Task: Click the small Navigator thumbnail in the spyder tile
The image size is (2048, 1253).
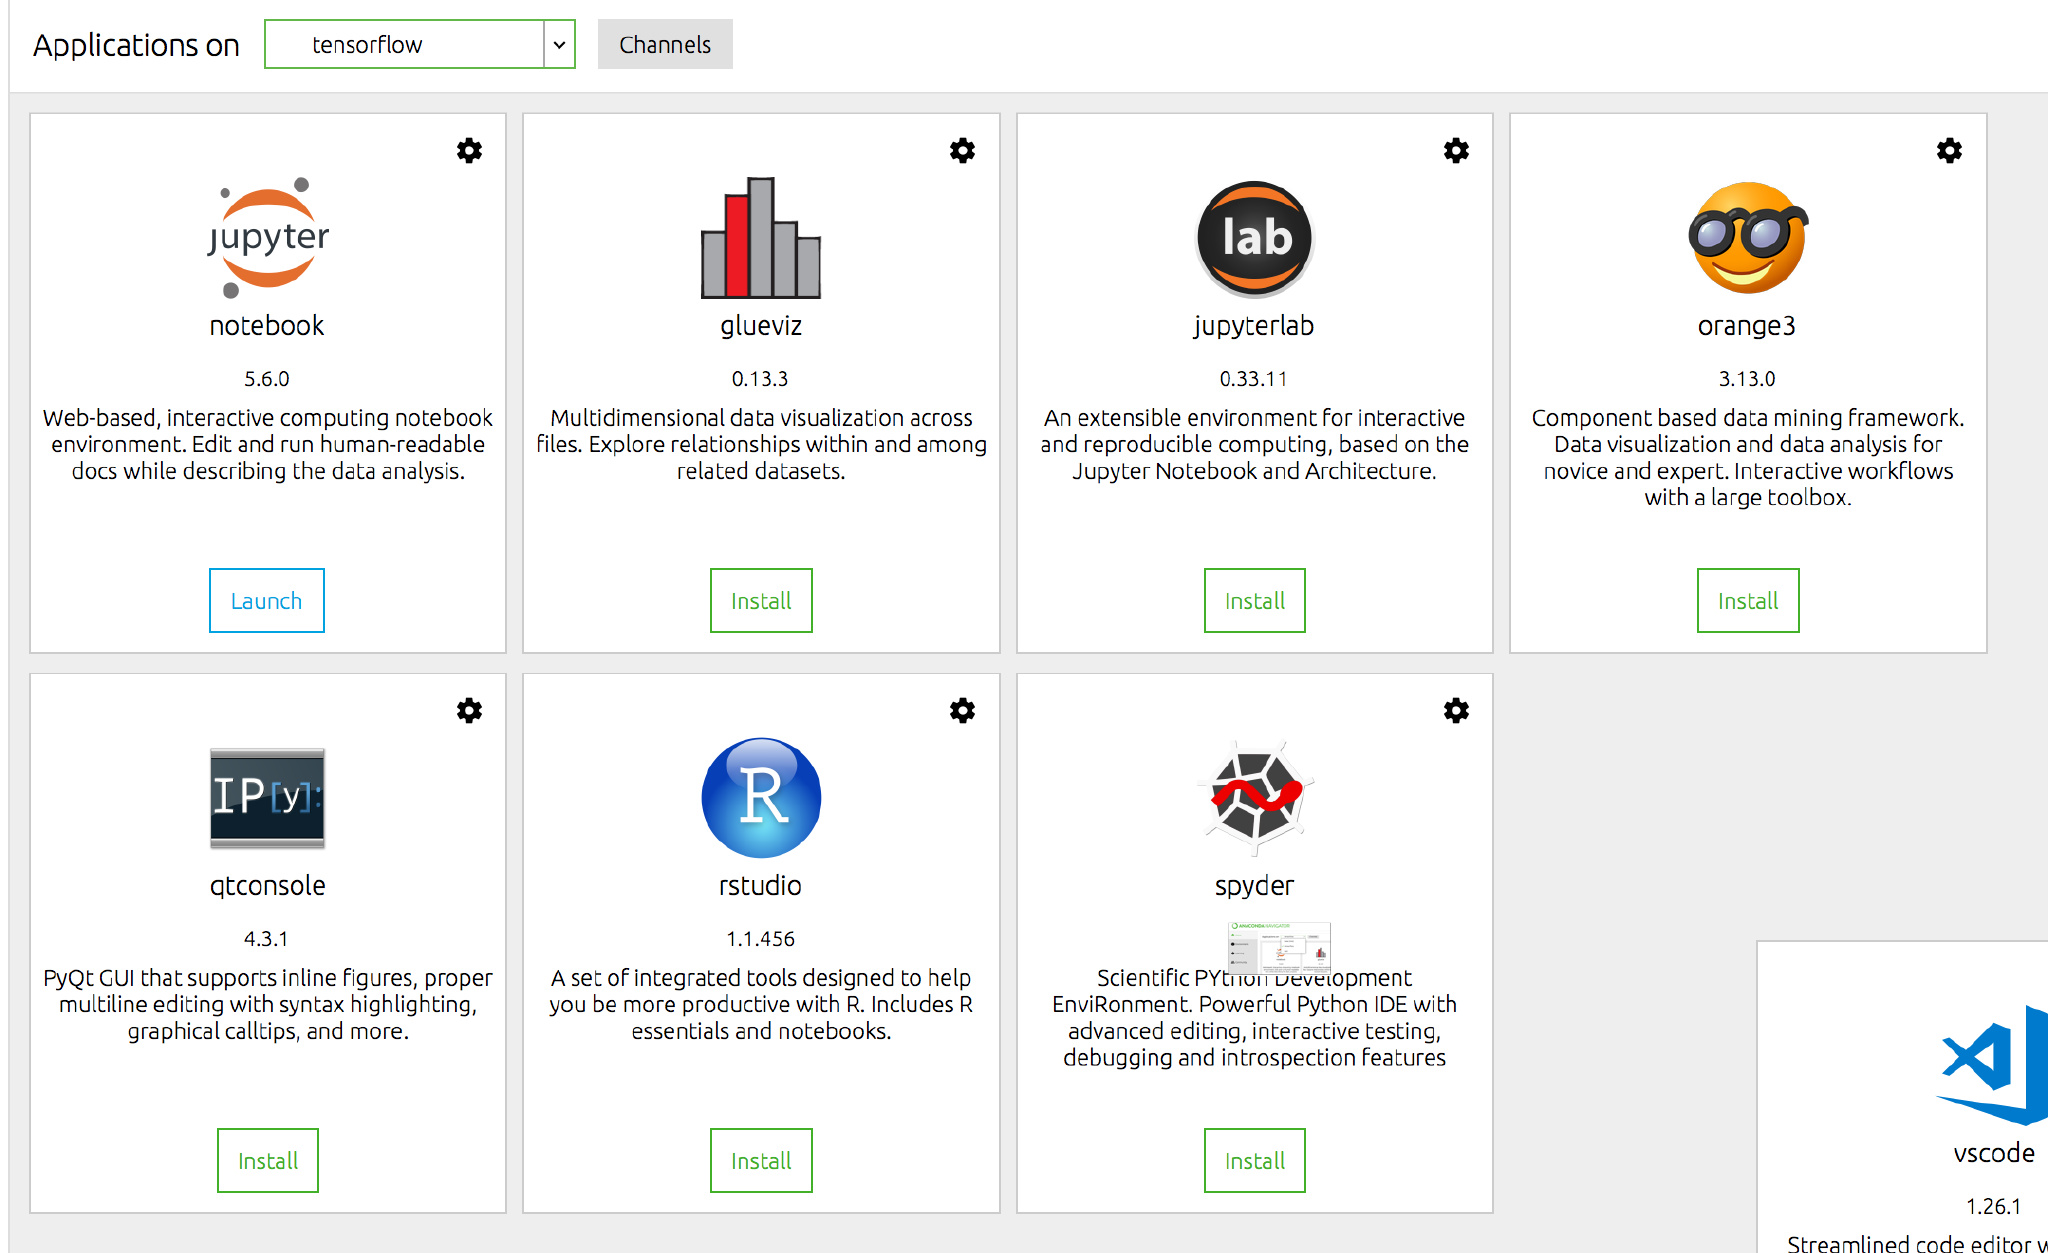Action: pos(1279,948)
